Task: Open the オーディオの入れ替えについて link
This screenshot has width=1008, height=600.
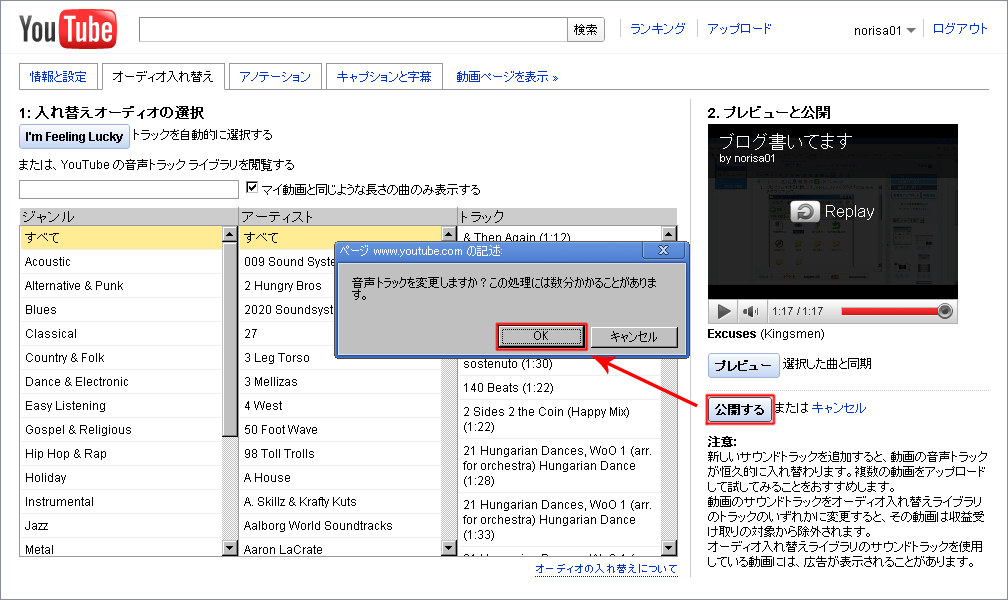Action: click(606, 568)
